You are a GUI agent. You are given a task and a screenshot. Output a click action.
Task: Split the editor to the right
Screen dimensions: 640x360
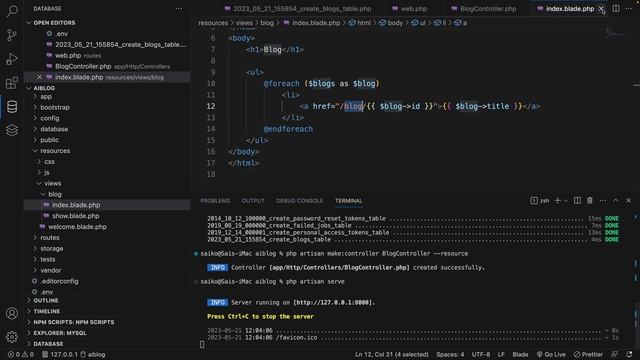(616, 9)
